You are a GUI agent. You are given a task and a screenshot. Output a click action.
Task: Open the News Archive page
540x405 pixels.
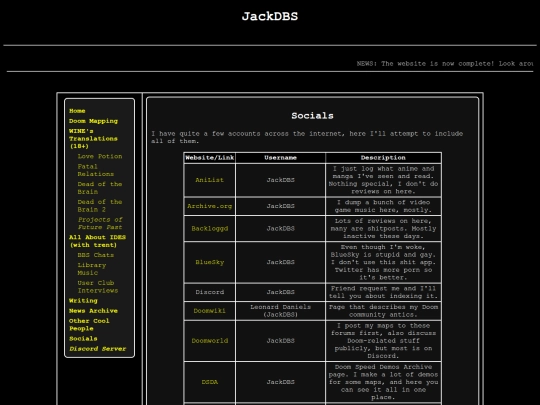click(x=93, y=311)
